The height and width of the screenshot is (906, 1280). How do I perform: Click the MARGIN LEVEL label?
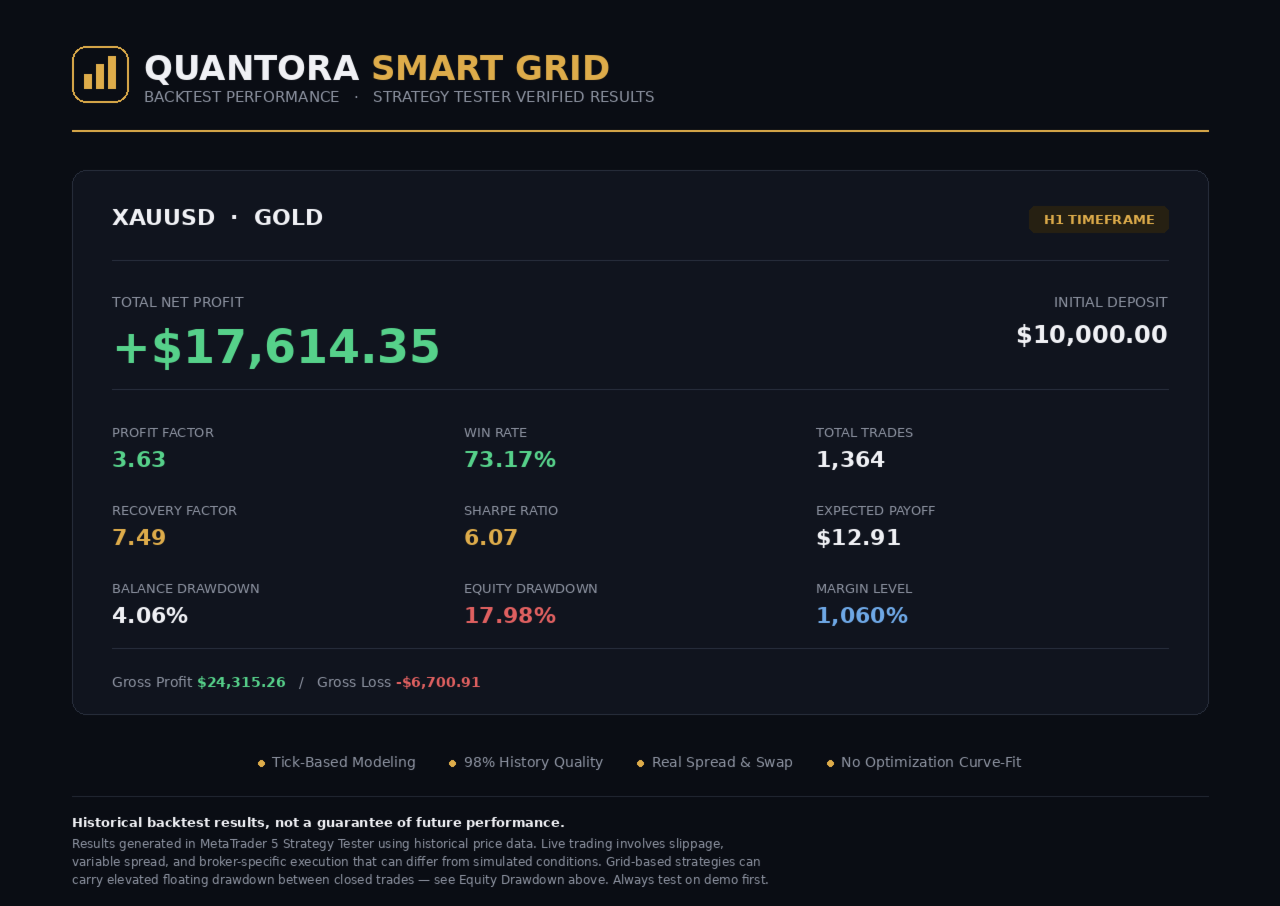[x=864, y=589]
